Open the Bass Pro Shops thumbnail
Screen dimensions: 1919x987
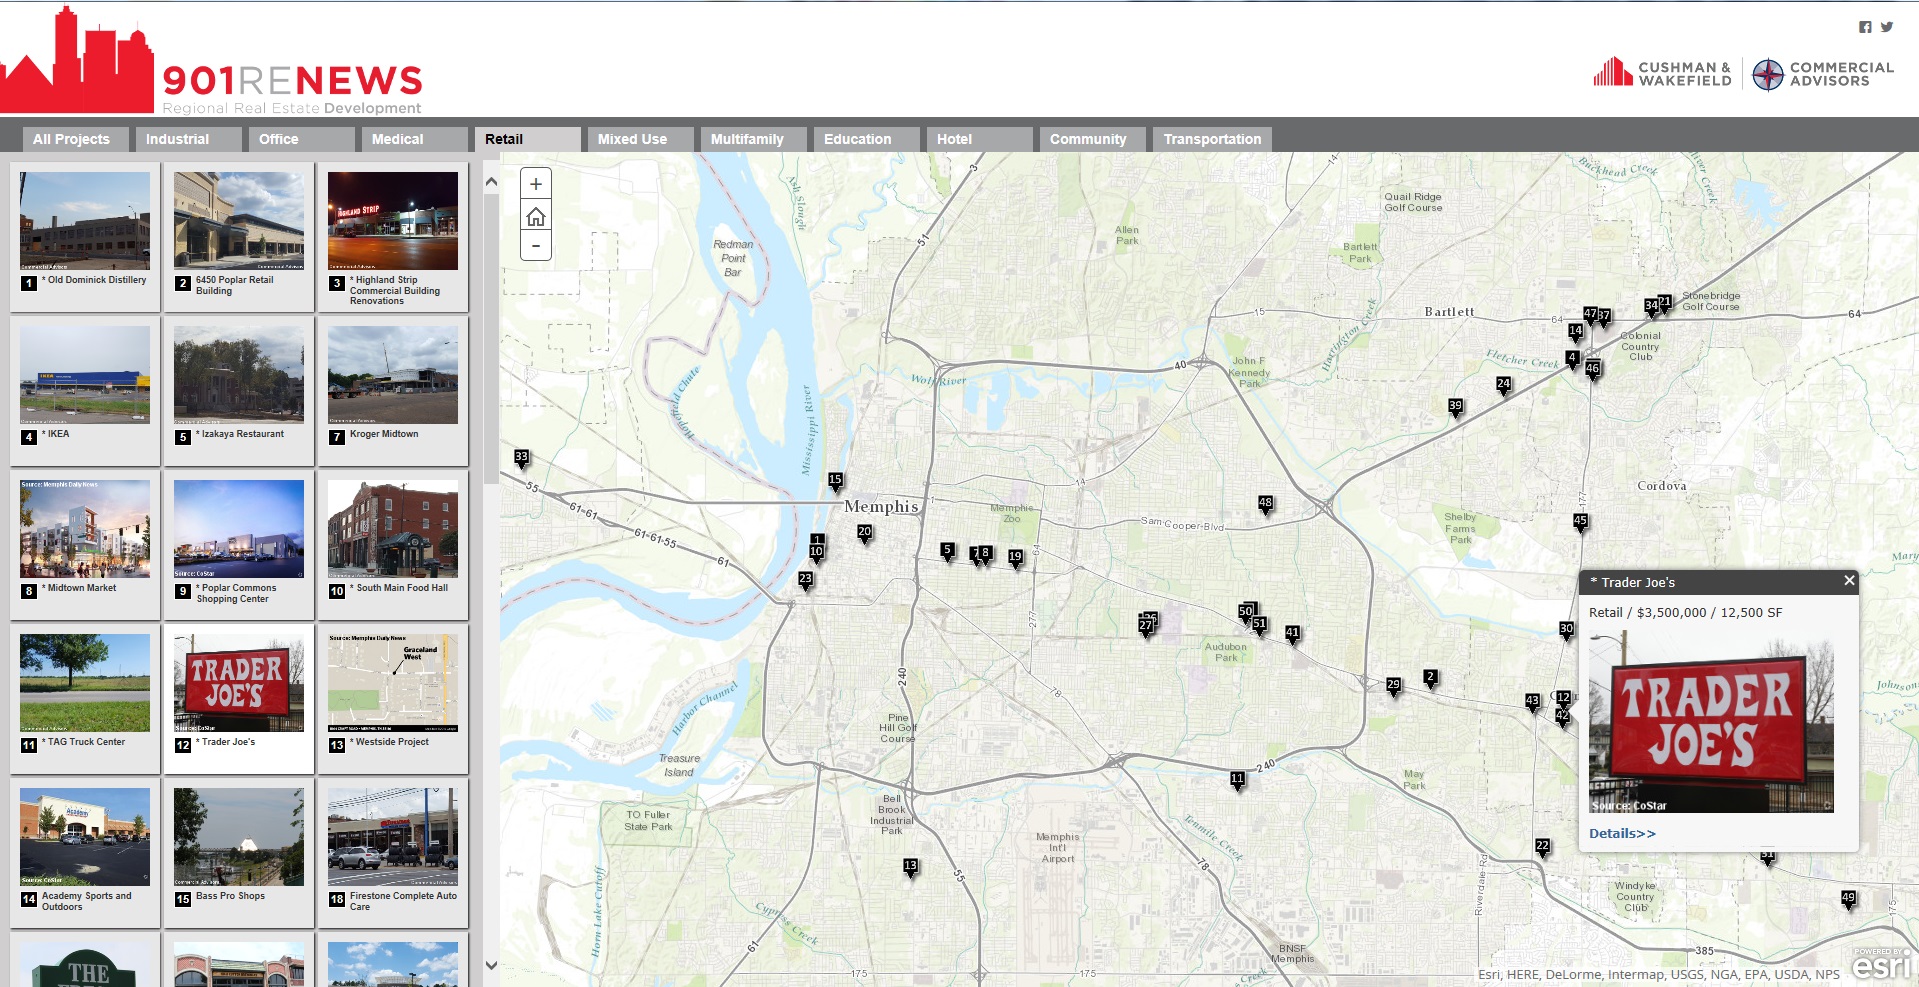tap(239, 837)
